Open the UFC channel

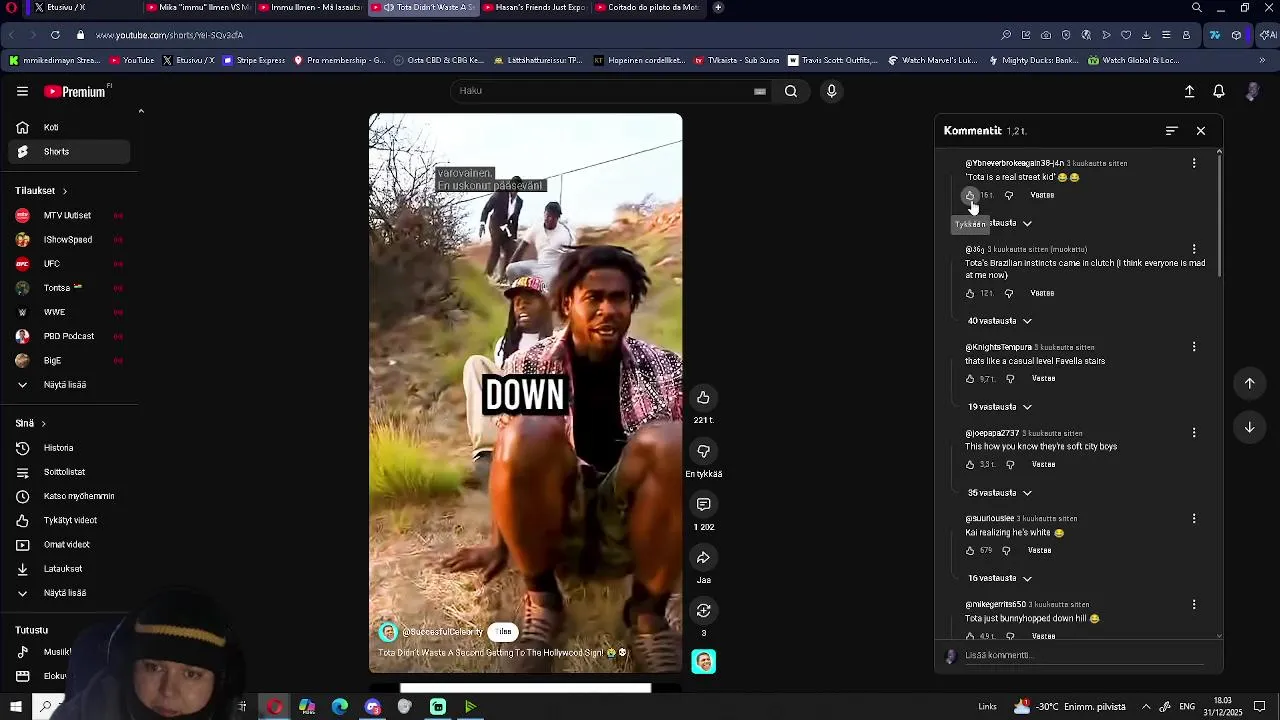click(x=70, y=264)
